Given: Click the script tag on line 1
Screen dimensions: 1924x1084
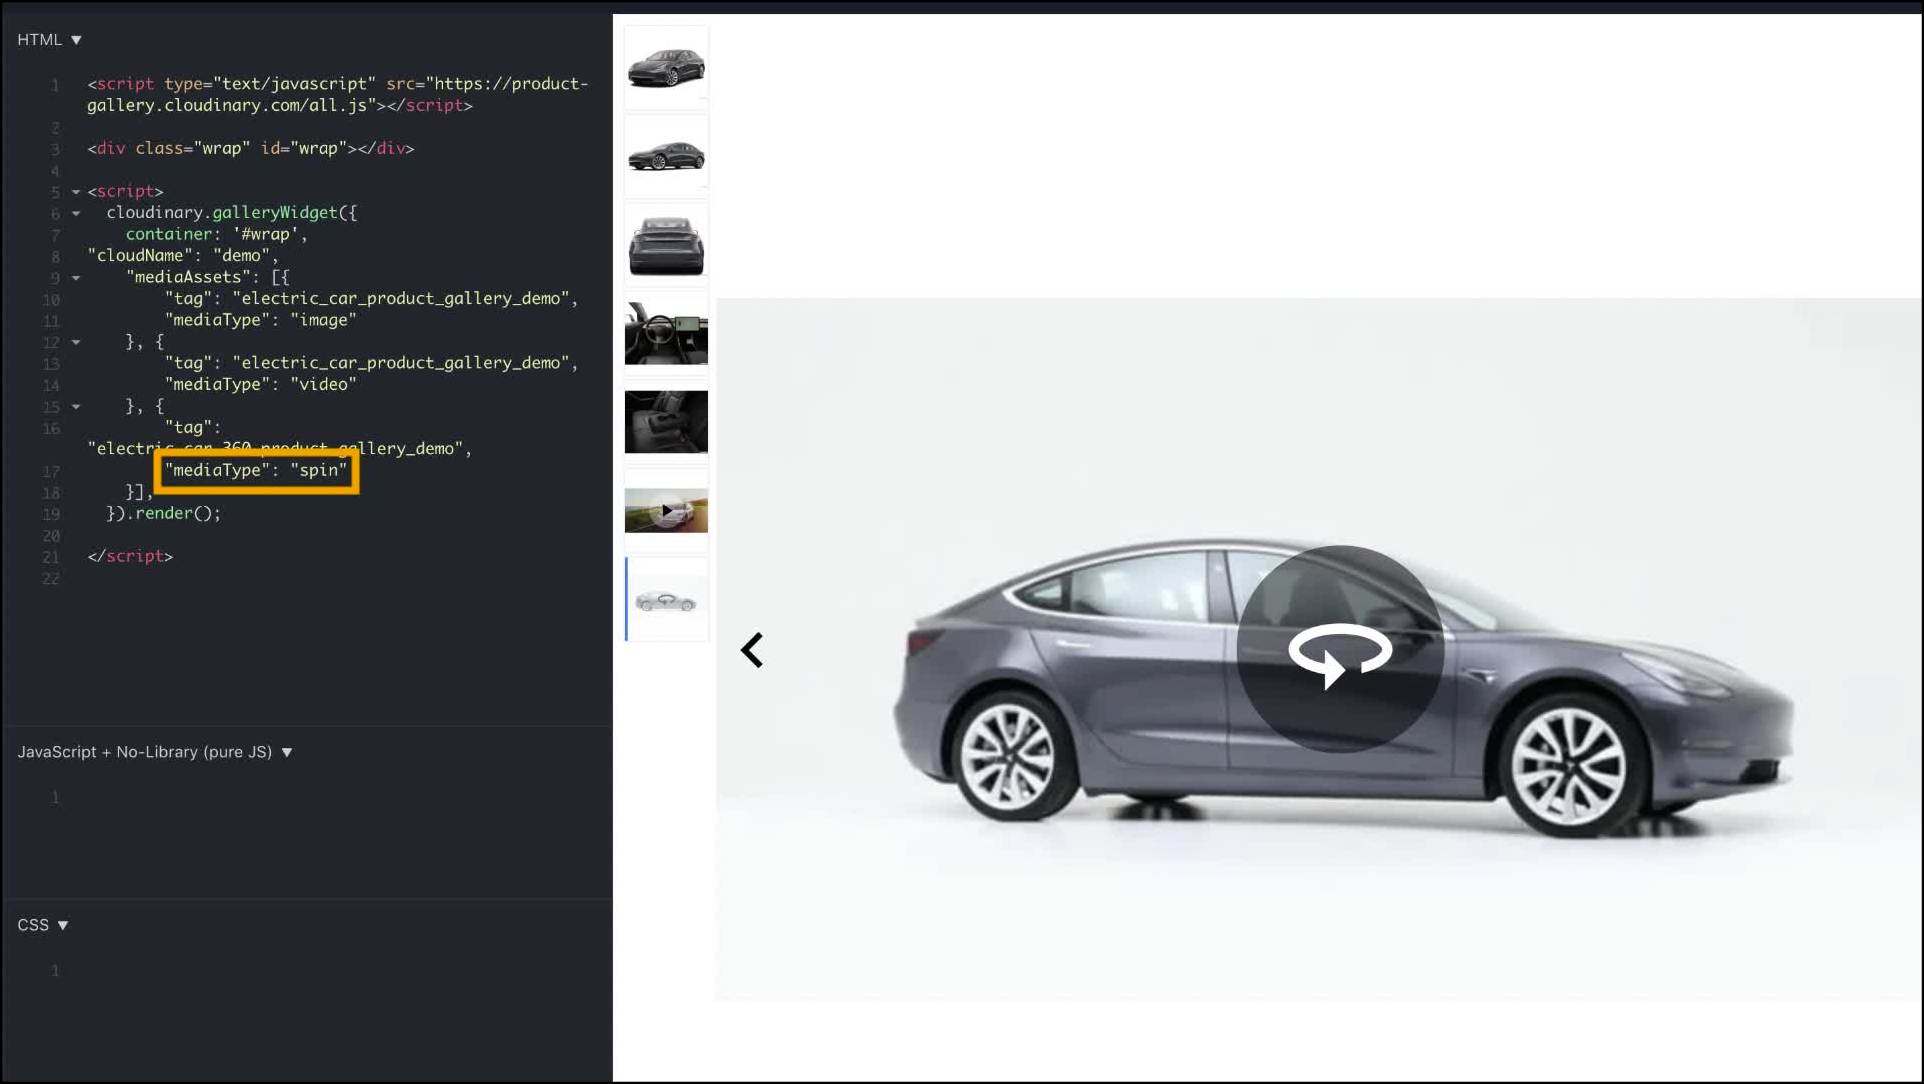Looking at the screenshot, I should 122,84.
